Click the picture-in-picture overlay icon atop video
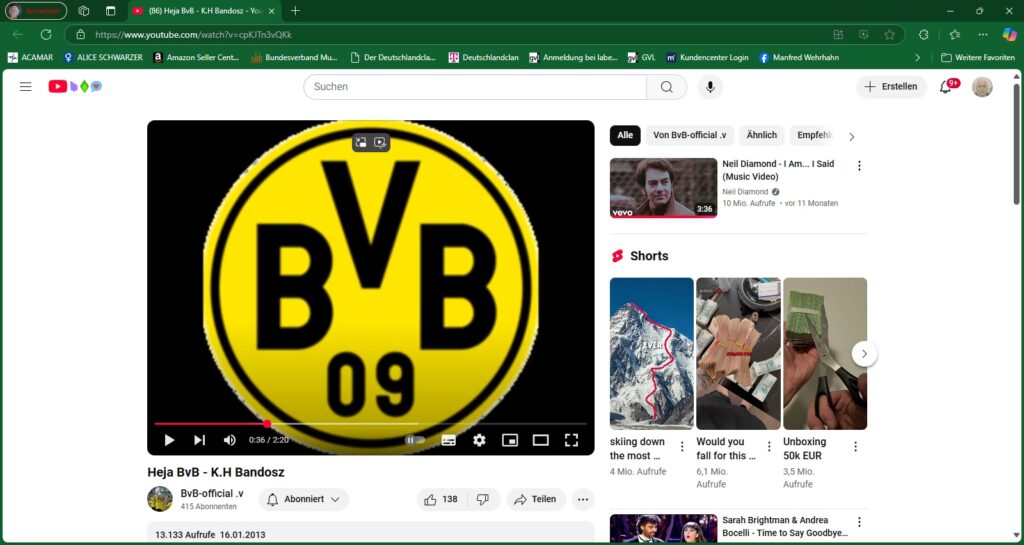The image size is (1024, 545). [x=361, y=142]
